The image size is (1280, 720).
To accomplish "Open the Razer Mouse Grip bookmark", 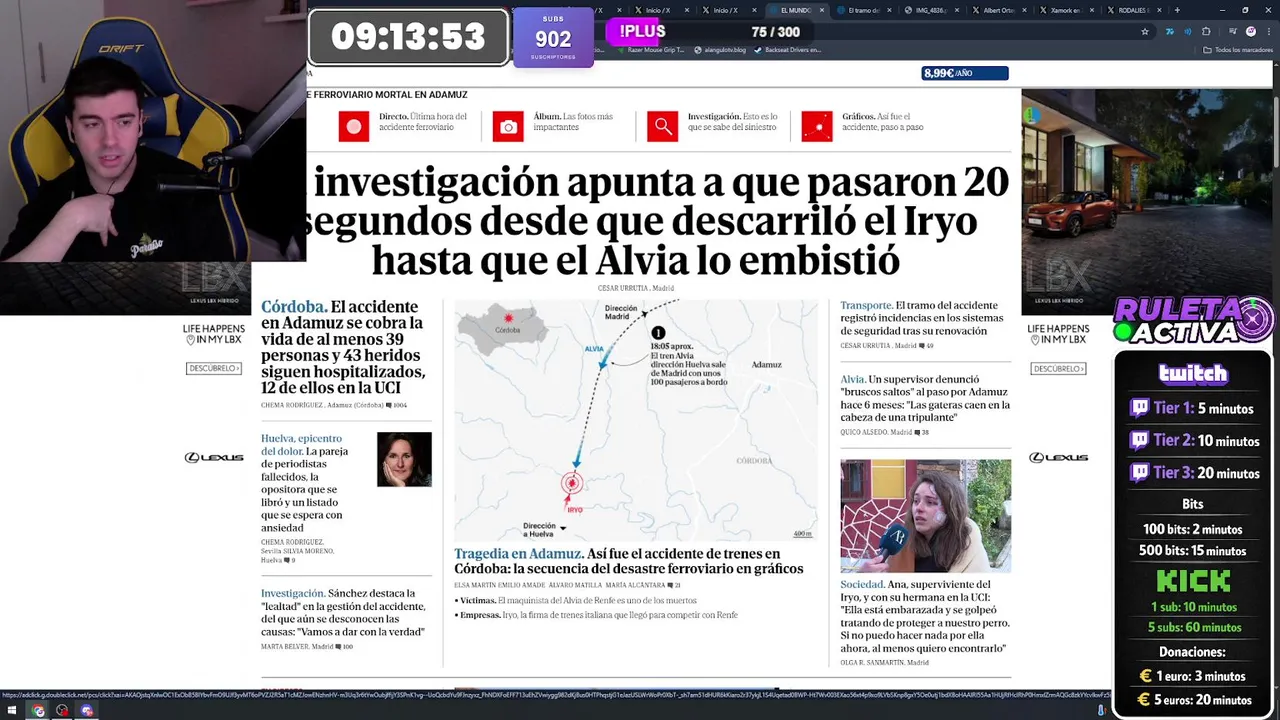I will click(x=651, y=49).
